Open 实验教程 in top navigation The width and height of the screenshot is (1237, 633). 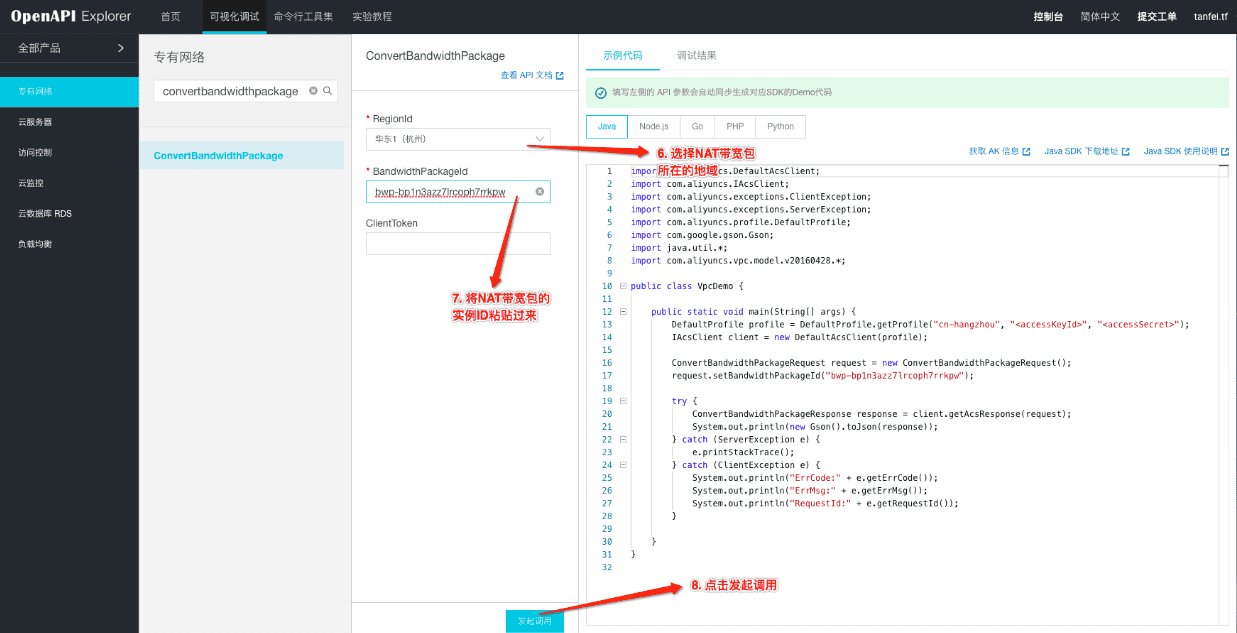point(372,17)
